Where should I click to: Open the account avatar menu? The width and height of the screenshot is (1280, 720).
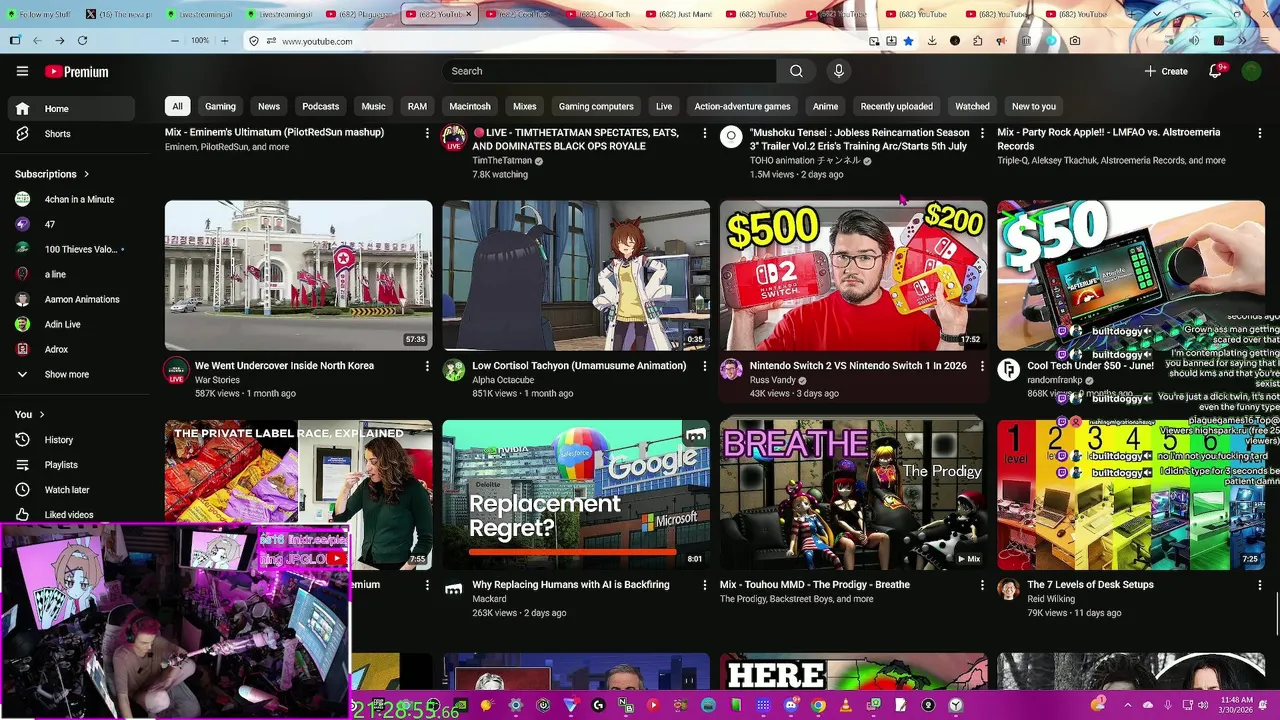point(1251,71)
